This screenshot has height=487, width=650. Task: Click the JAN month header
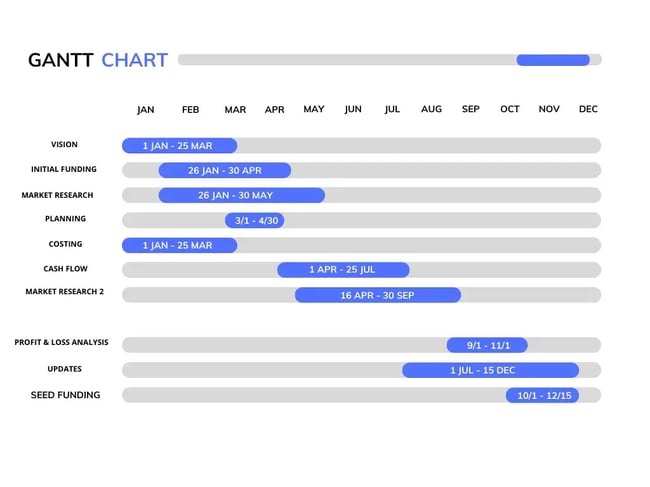146,110
